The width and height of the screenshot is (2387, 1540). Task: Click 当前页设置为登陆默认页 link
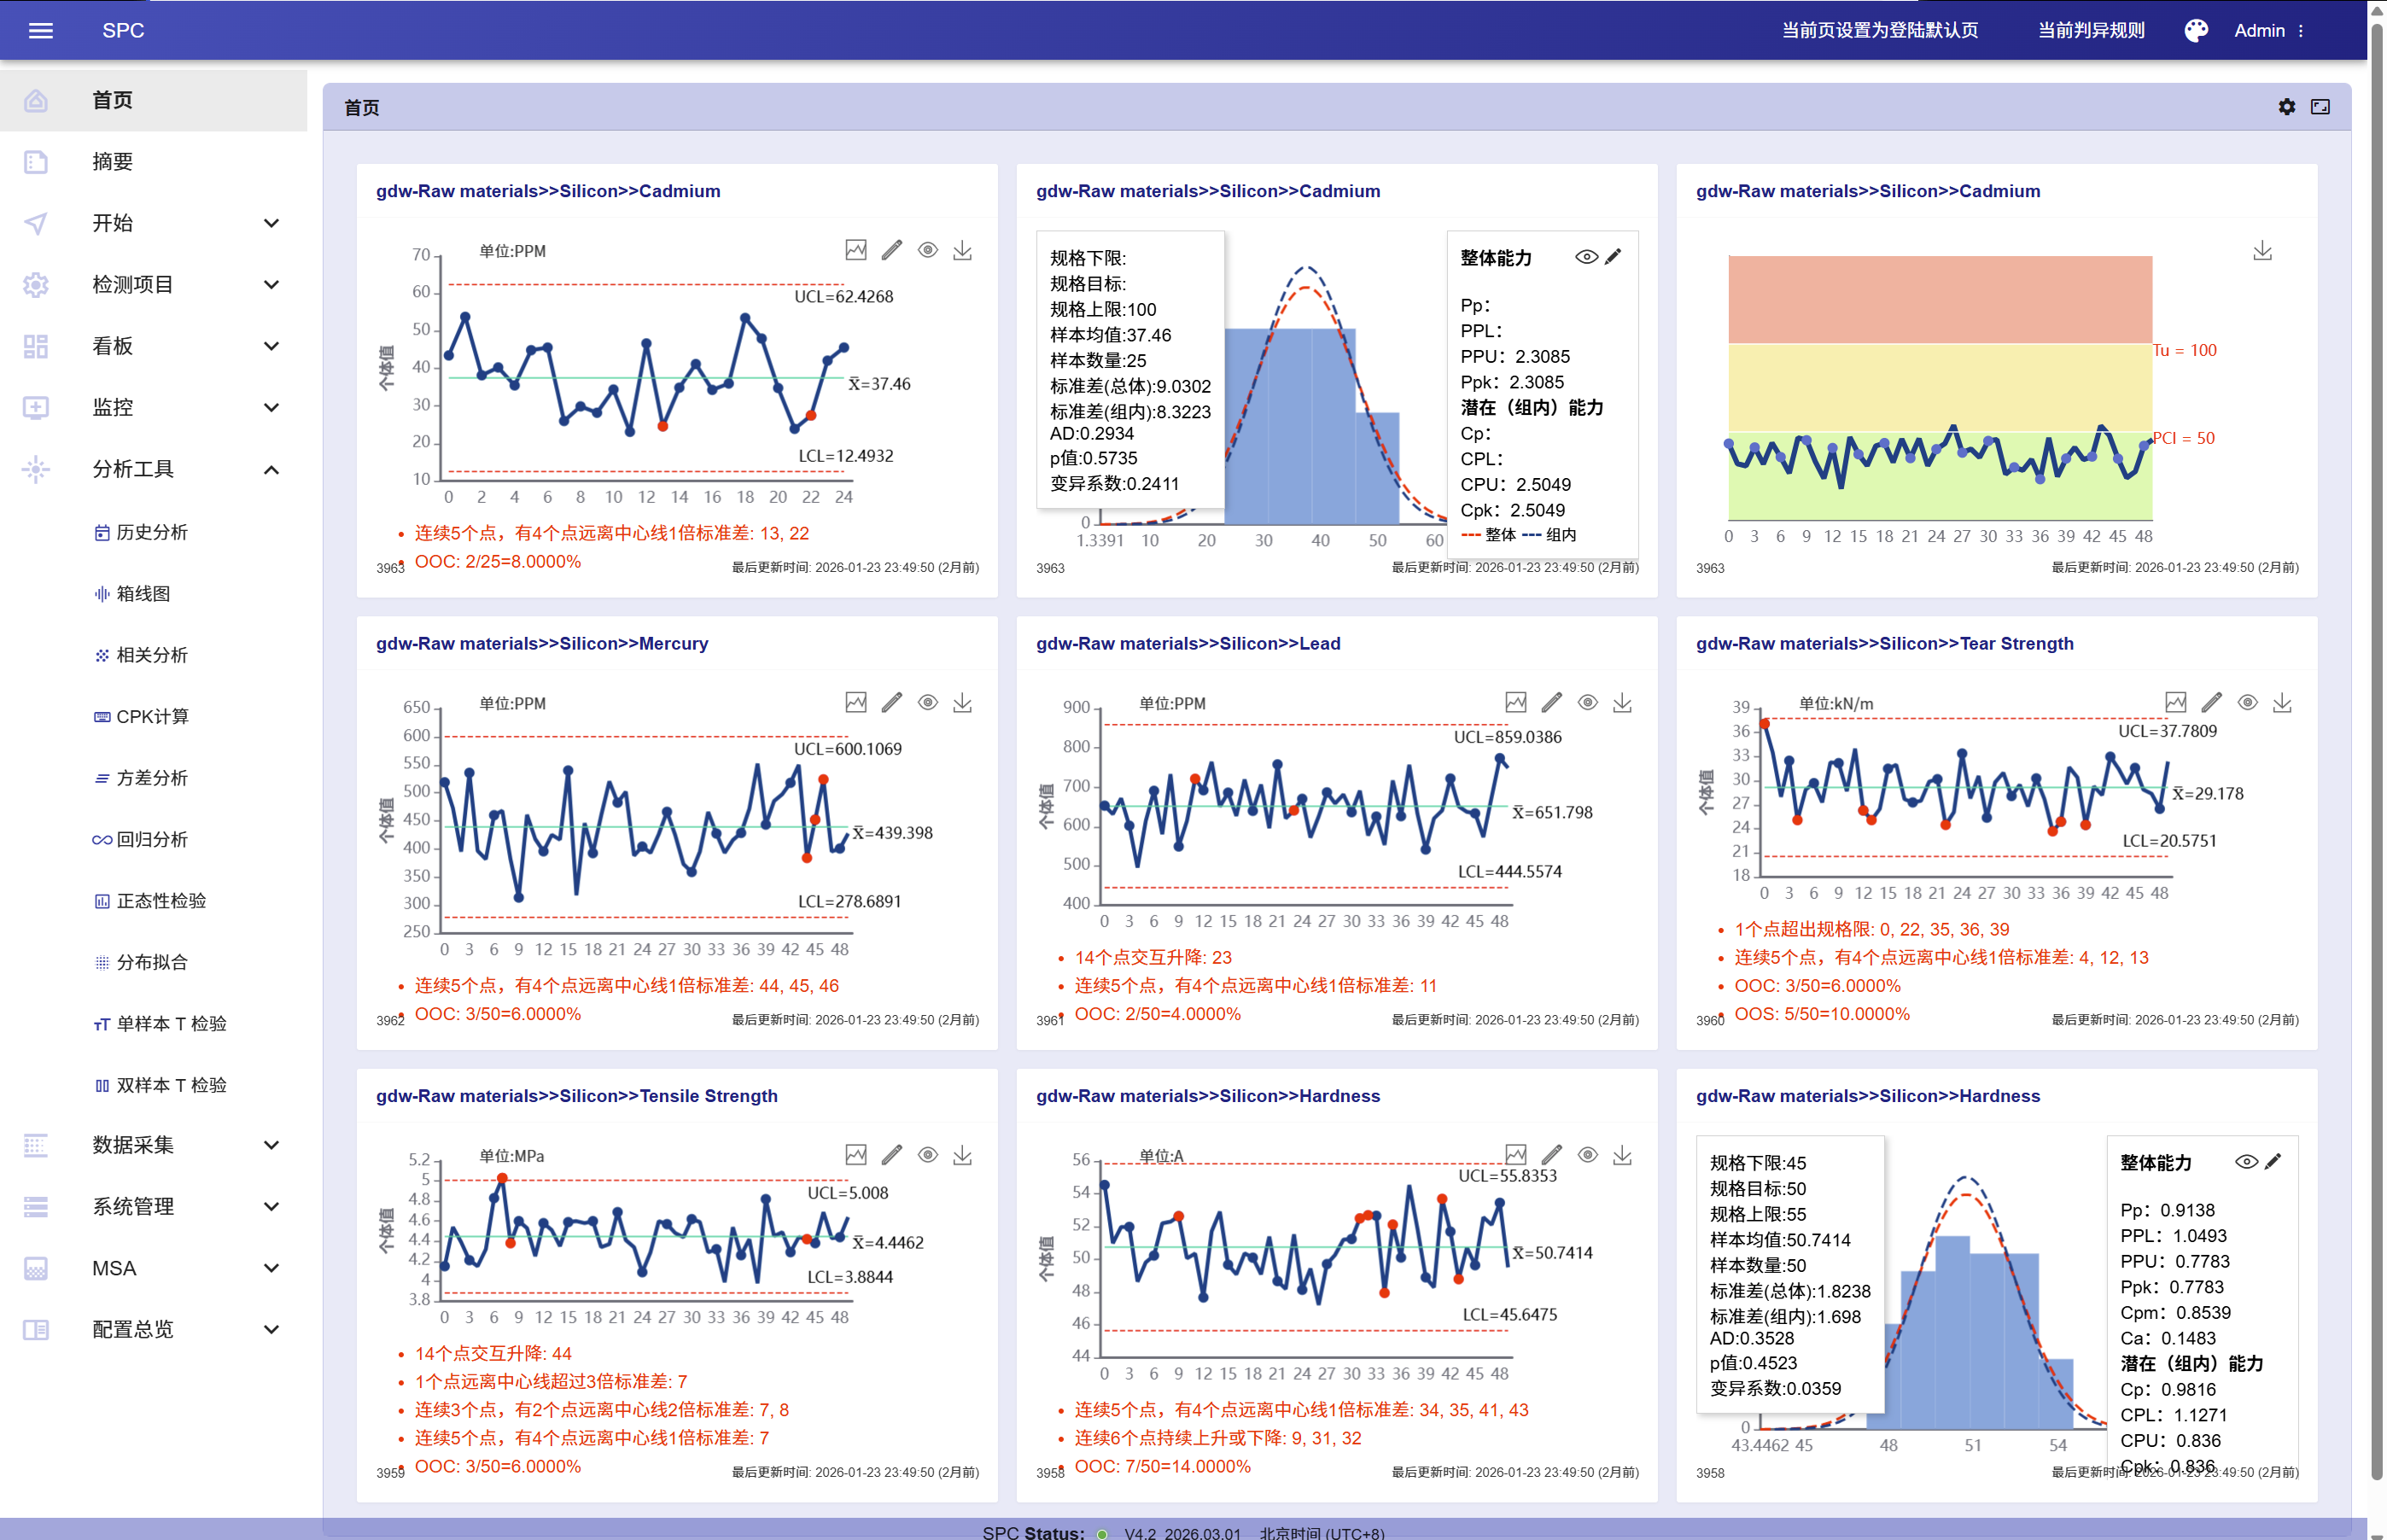[1879, 30]
